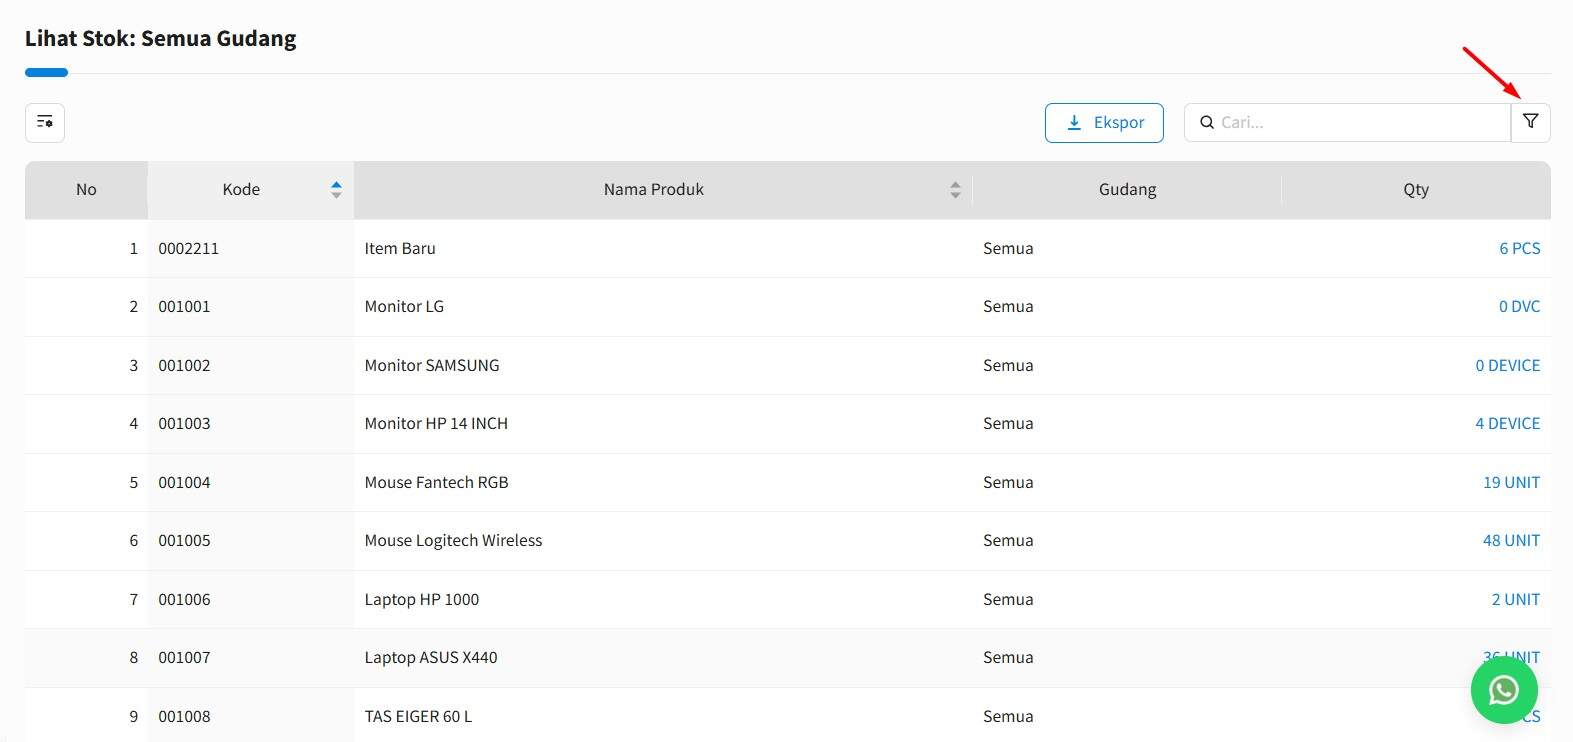Select product code 001004
The width and height of the screenshot is (1573, 742).
[x=184, y=482]
